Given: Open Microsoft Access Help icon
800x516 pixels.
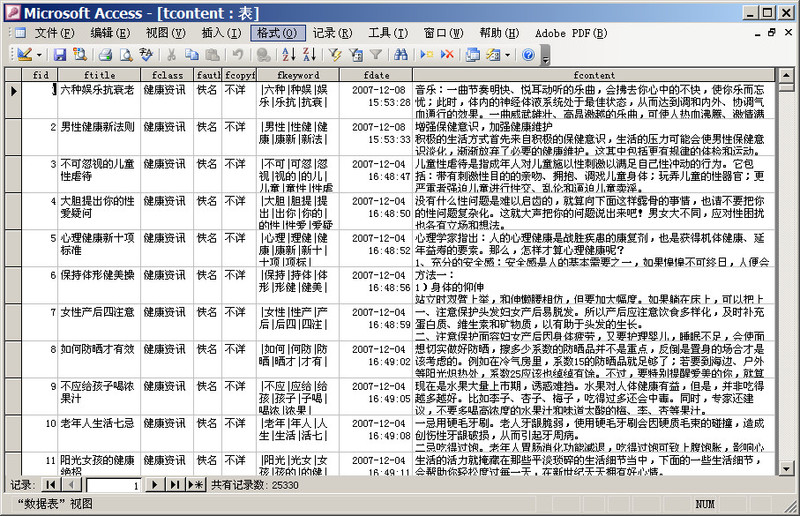Looking at the screenshot, I should click(529, 54).
